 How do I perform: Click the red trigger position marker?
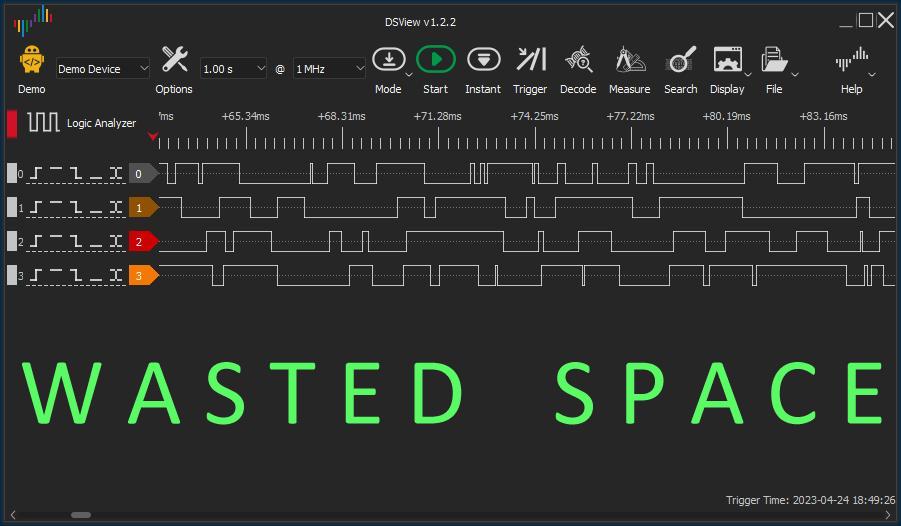pos(153,136)
